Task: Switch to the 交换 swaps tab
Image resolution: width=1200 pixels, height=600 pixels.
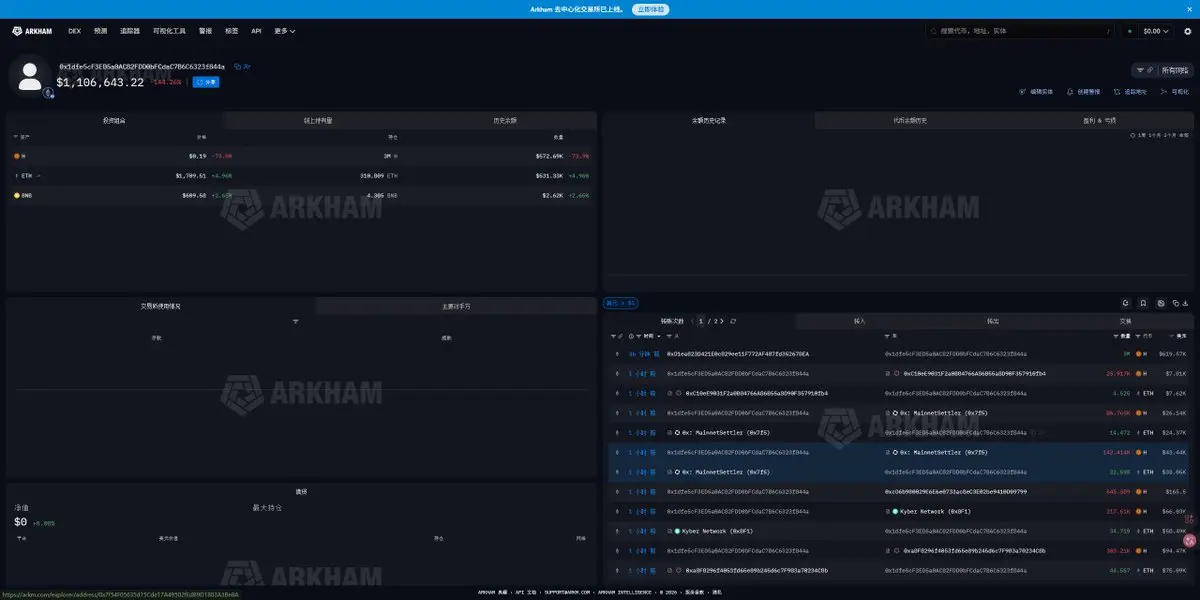Action: pos(1126,321)
